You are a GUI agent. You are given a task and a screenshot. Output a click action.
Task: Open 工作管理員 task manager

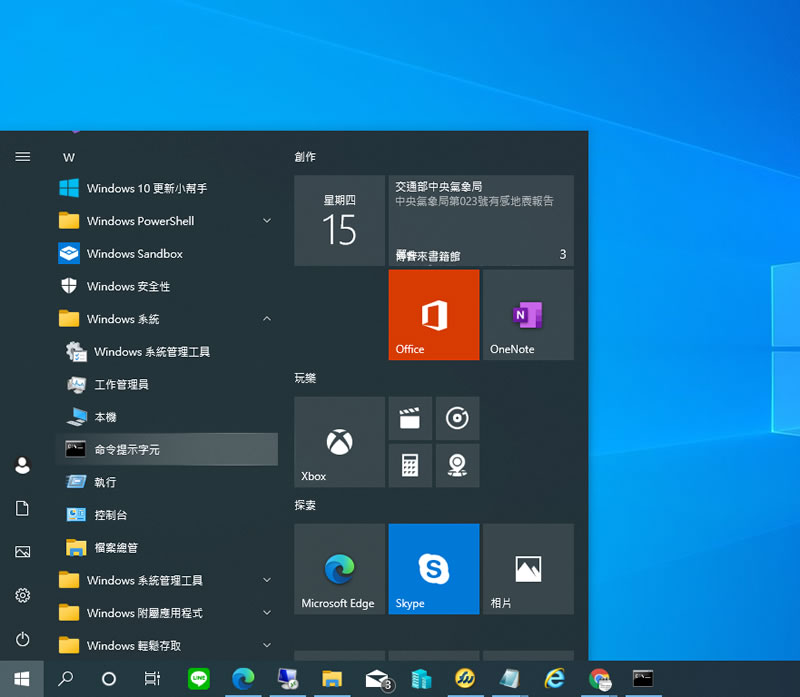[167, 384]
